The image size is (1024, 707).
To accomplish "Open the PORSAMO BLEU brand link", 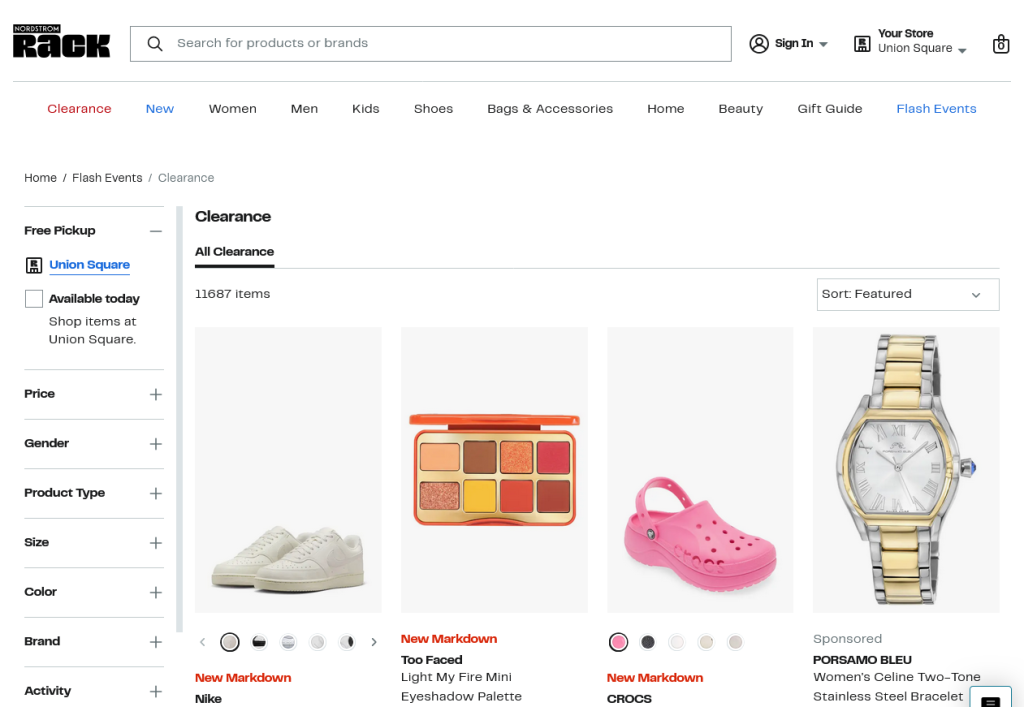I will tap(862, 660).
